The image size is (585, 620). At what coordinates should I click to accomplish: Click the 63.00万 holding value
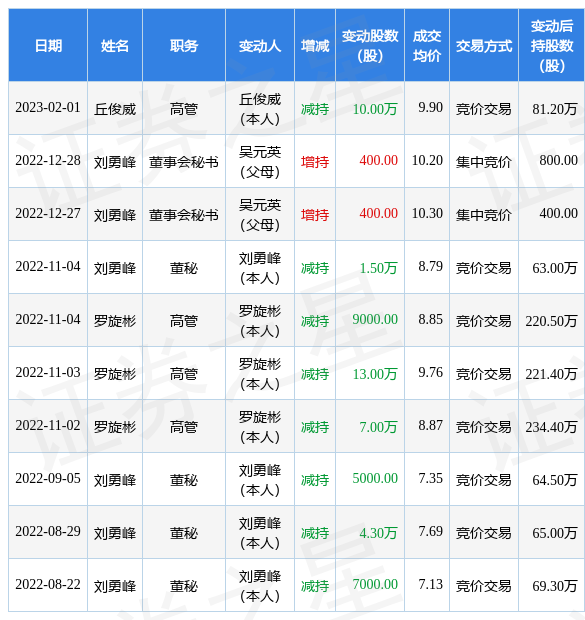click(555, 268)
